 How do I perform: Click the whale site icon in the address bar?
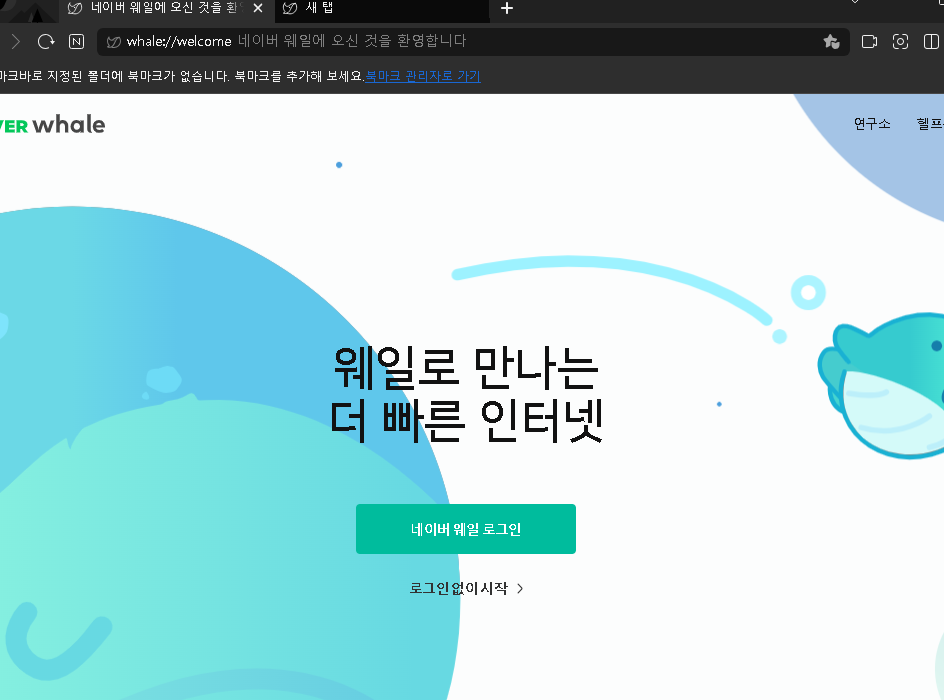pyautogui.click(x=113, y=42)
